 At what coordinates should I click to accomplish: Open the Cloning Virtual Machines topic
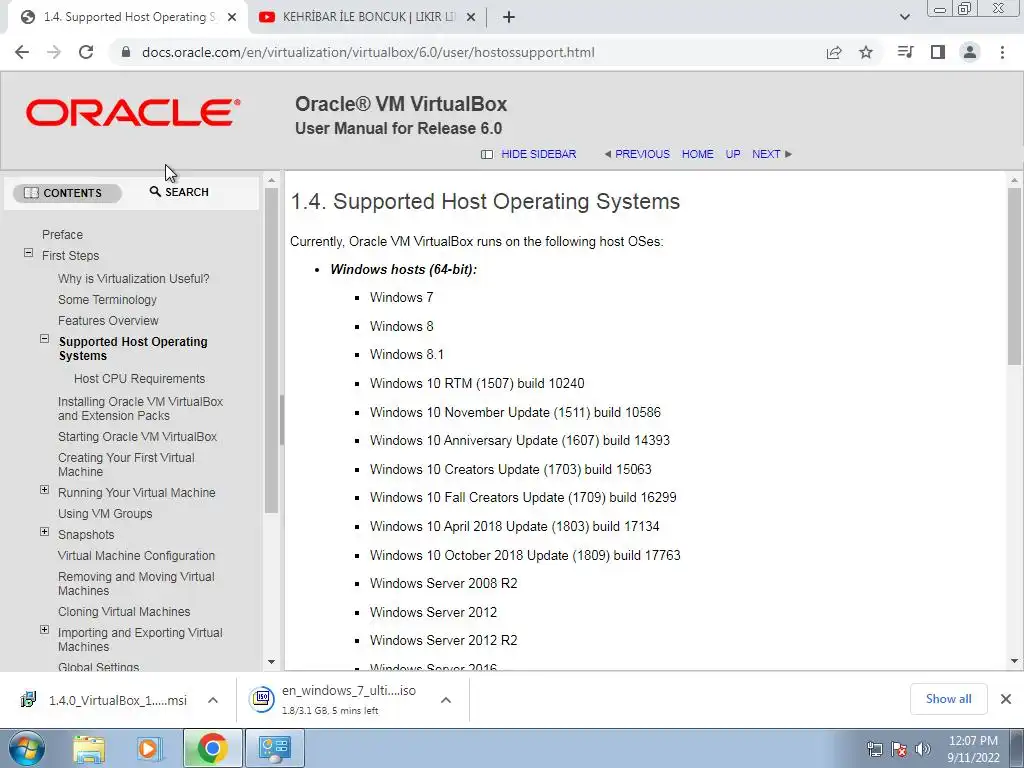124,612
